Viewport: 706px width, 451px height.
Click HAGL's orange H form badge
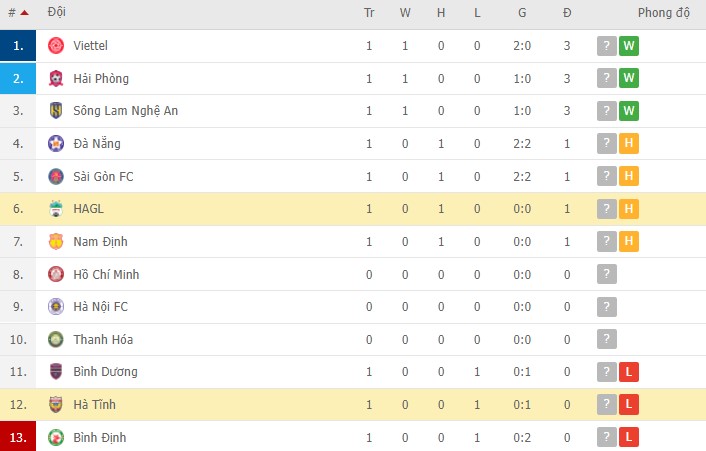tap(629, 209)
